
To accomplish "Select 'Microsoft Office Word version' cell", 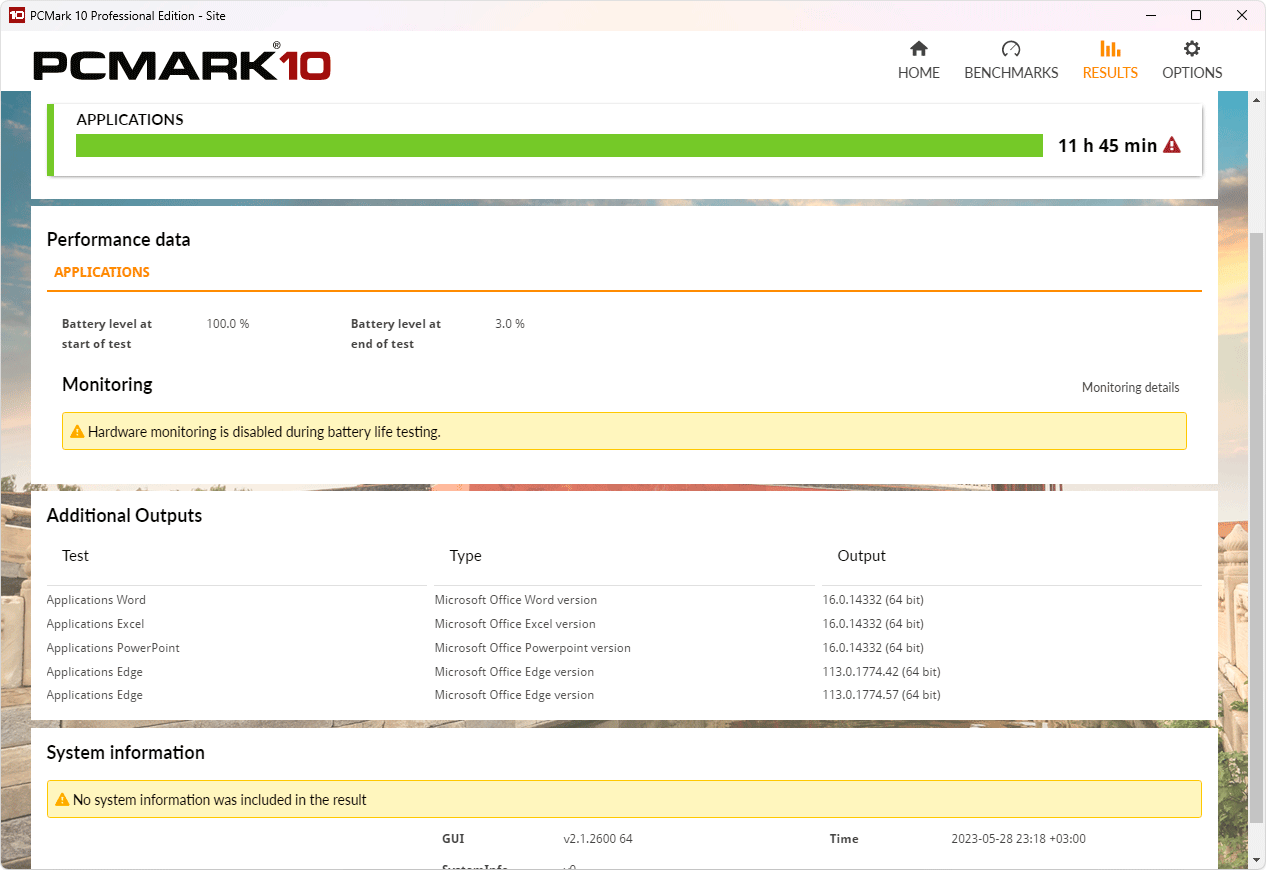I will click(516, 600).
